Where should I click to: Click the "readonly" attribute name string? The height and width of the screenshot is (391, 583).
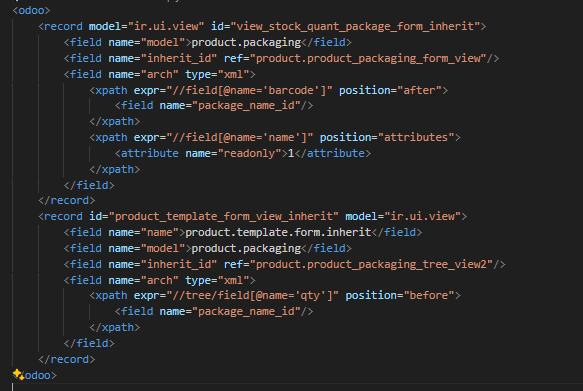[x=249, y=154]
